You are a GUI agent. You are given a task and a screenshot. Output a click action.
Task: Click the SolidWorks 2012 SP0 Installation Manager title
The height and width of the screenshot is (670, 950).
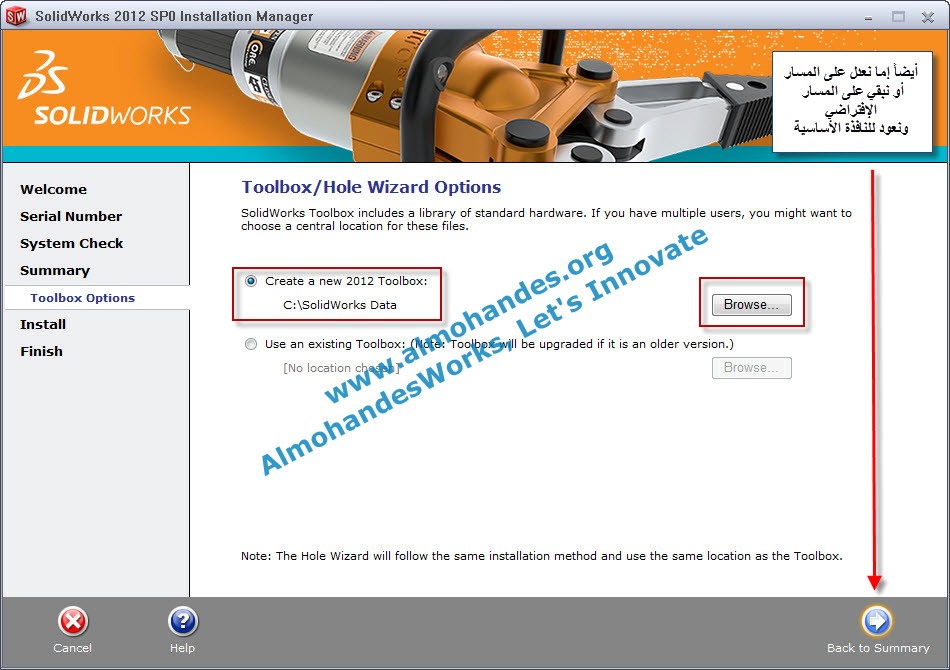174,16
